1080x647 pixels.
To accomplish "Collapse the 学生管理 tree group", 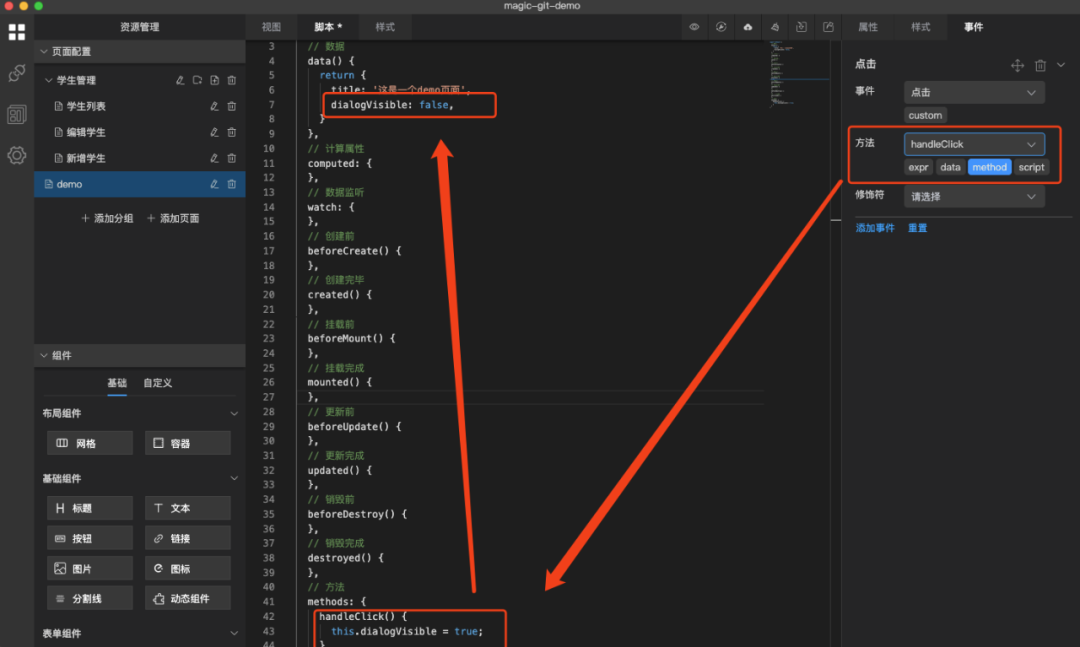I will pyautogui.click(x=48, y=80).
